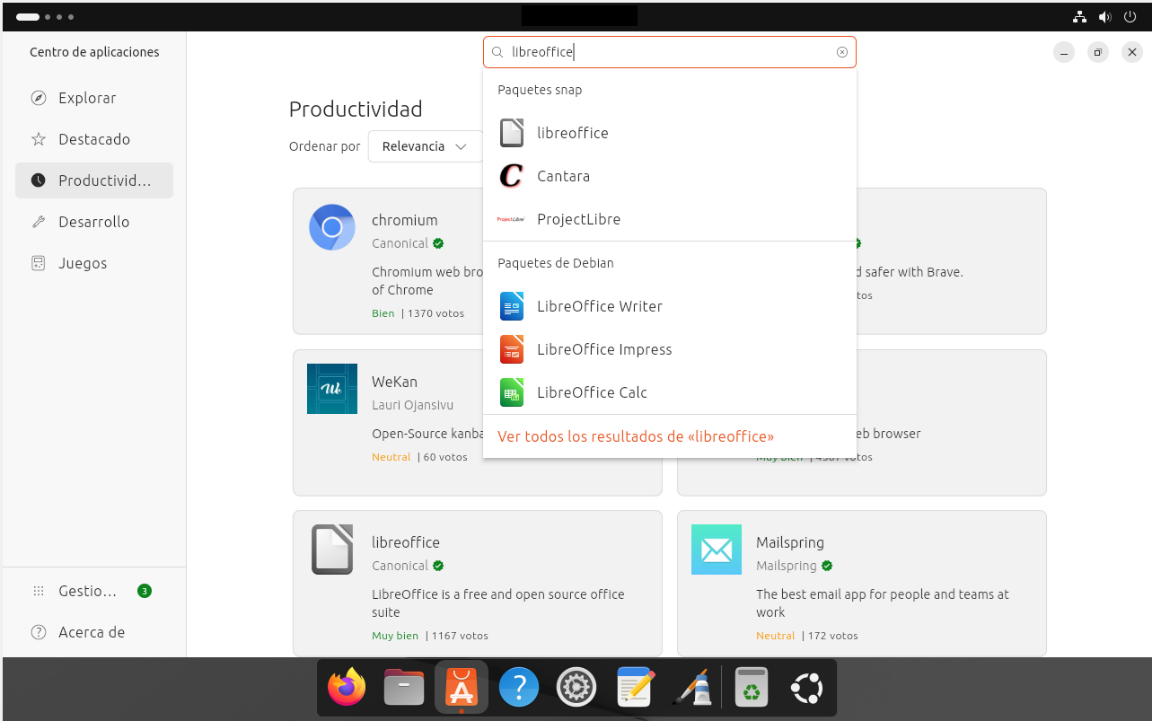Select the LibreOffice Writer result icon

point(511,306)
